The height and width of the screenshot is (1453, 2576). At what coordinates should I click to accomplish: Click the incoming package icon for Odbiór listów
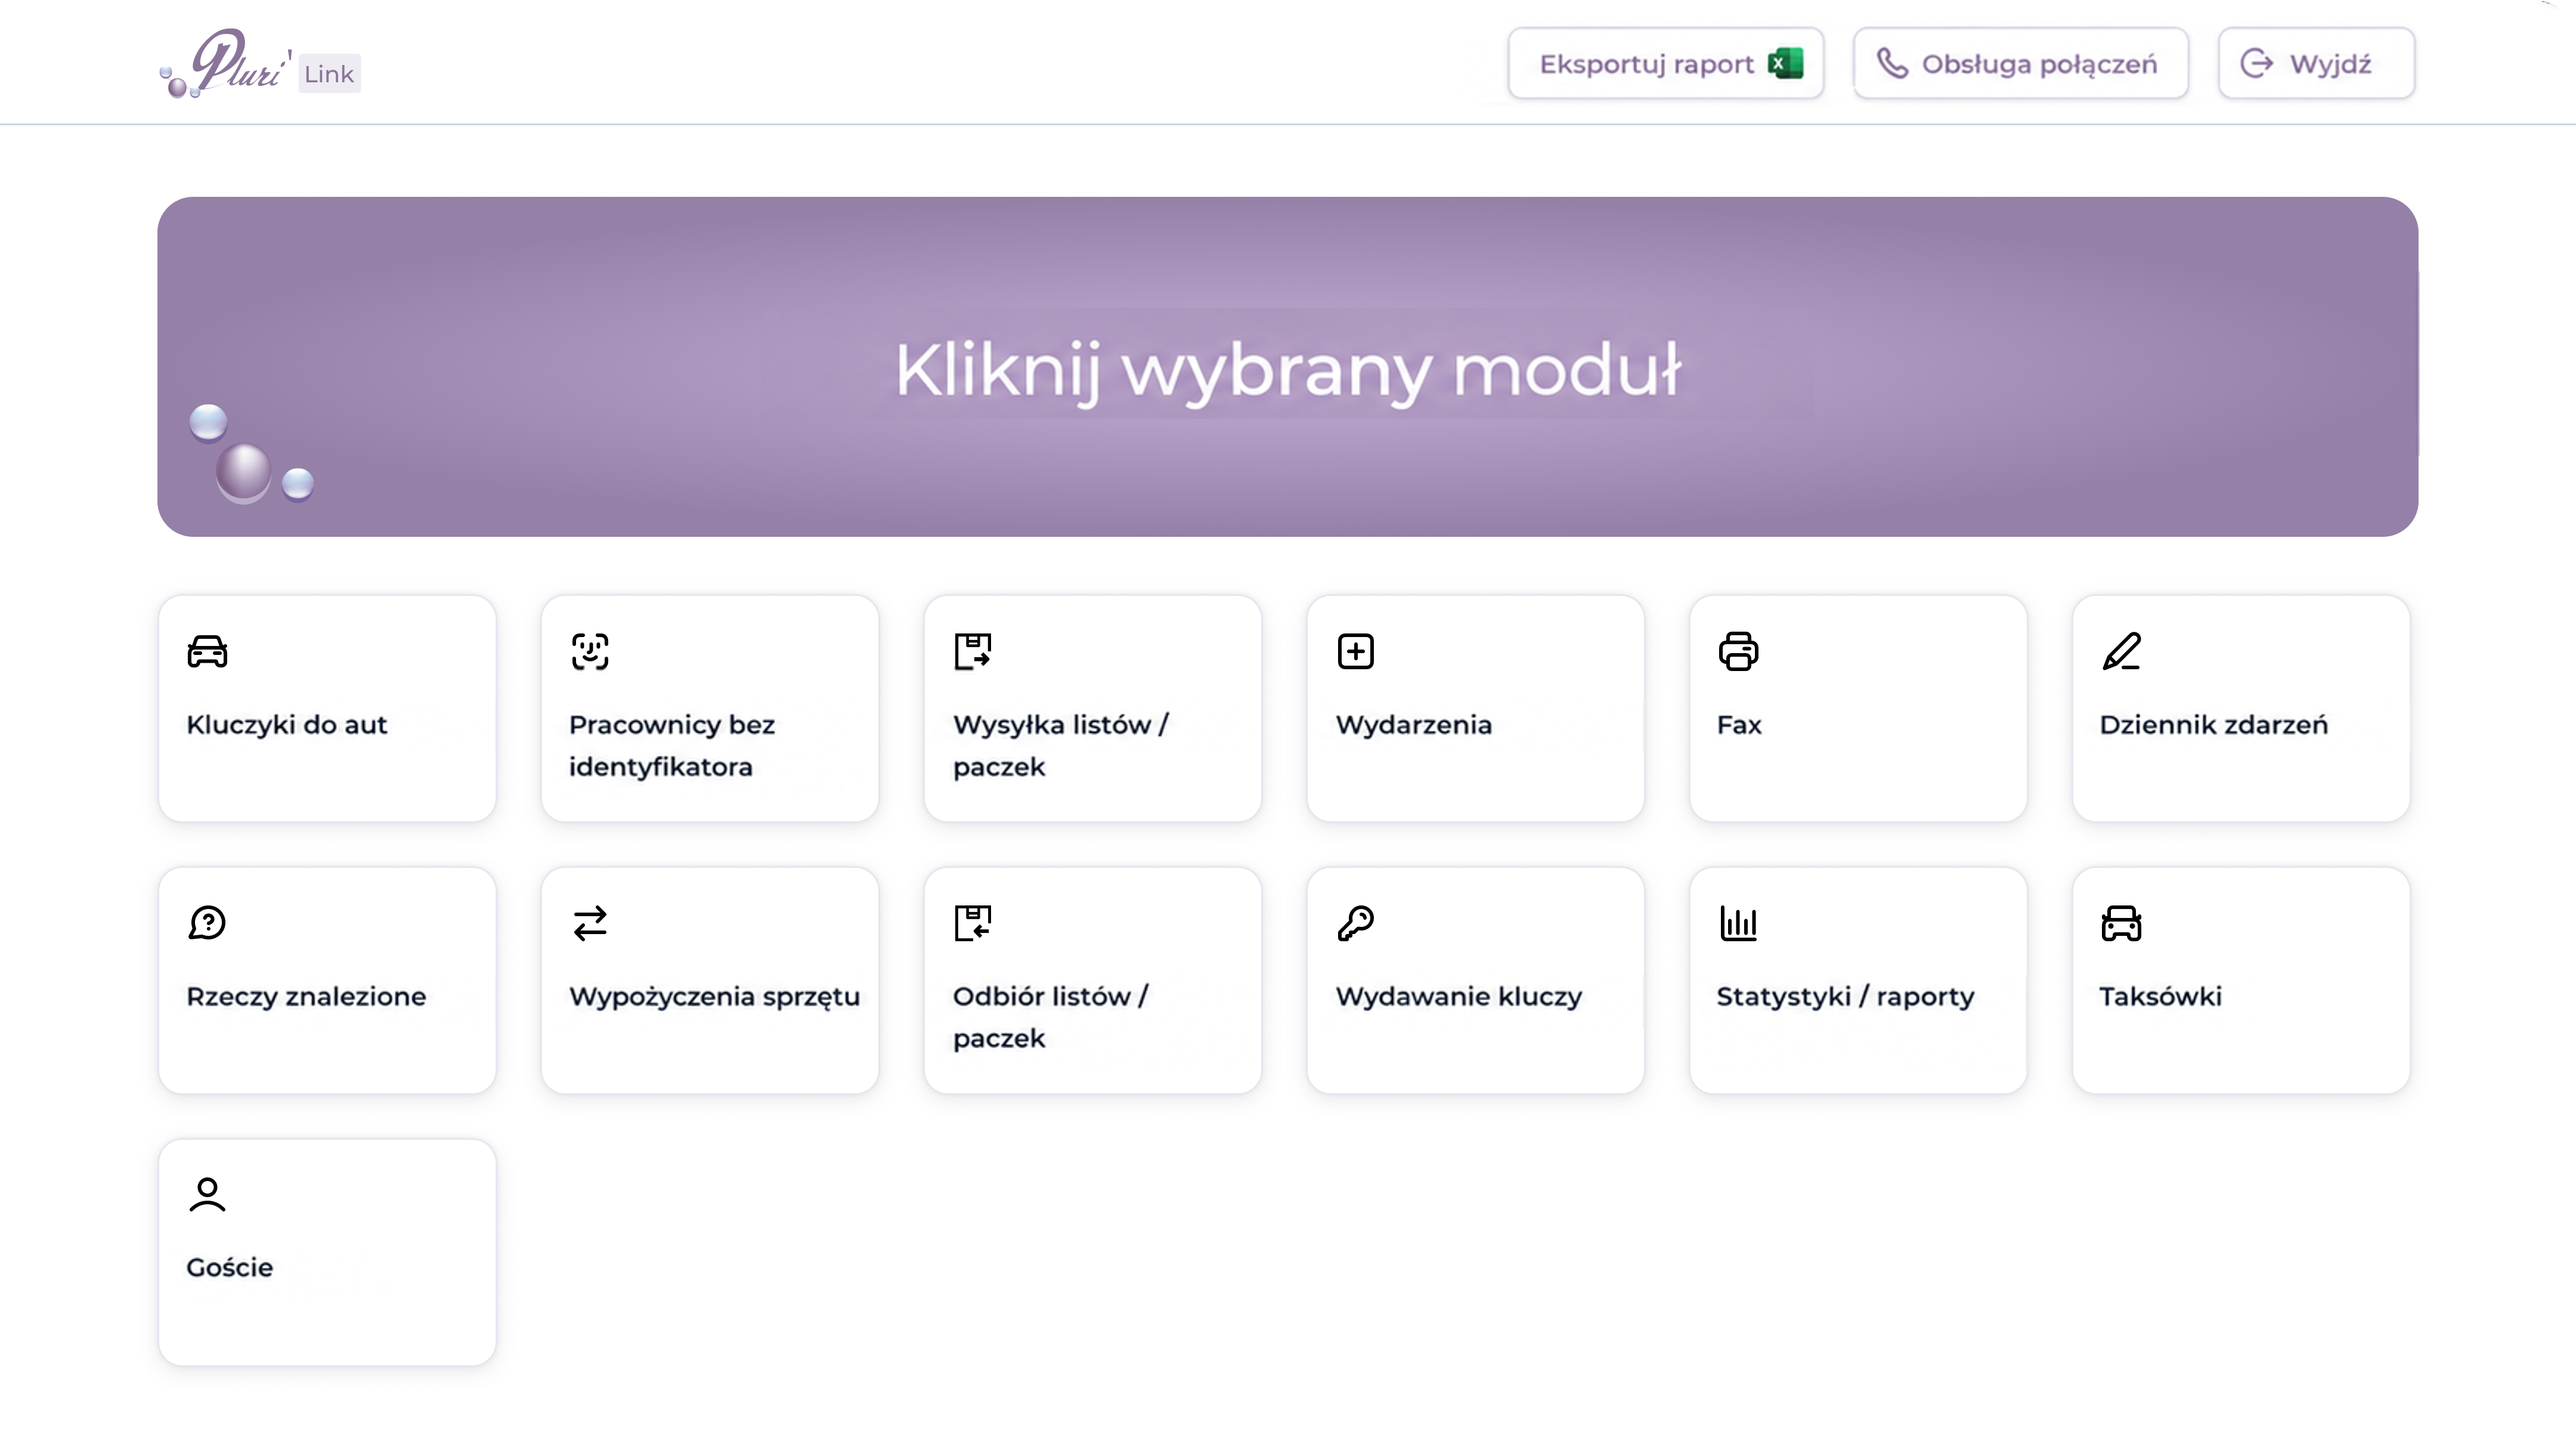[x=973, y=923]
